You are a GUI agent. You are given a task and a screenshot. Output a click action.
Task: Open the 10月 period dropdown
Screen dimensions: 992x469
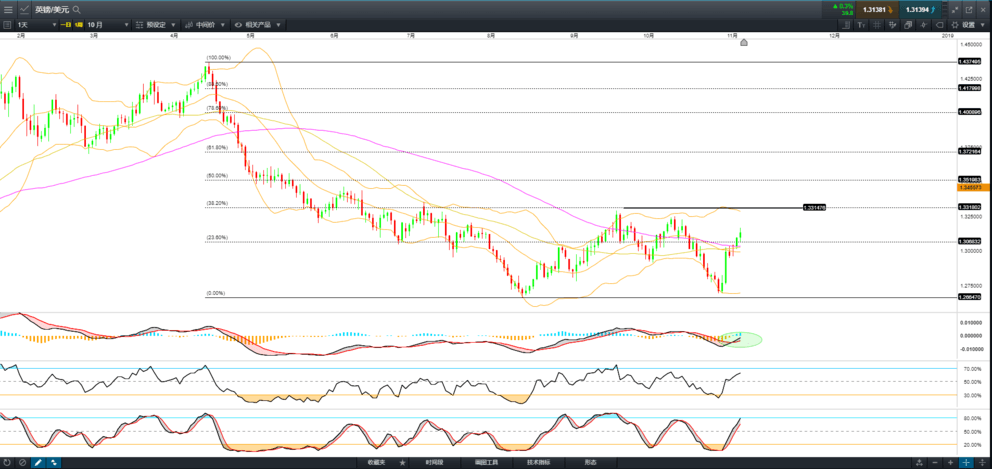[x=108, y=25]
